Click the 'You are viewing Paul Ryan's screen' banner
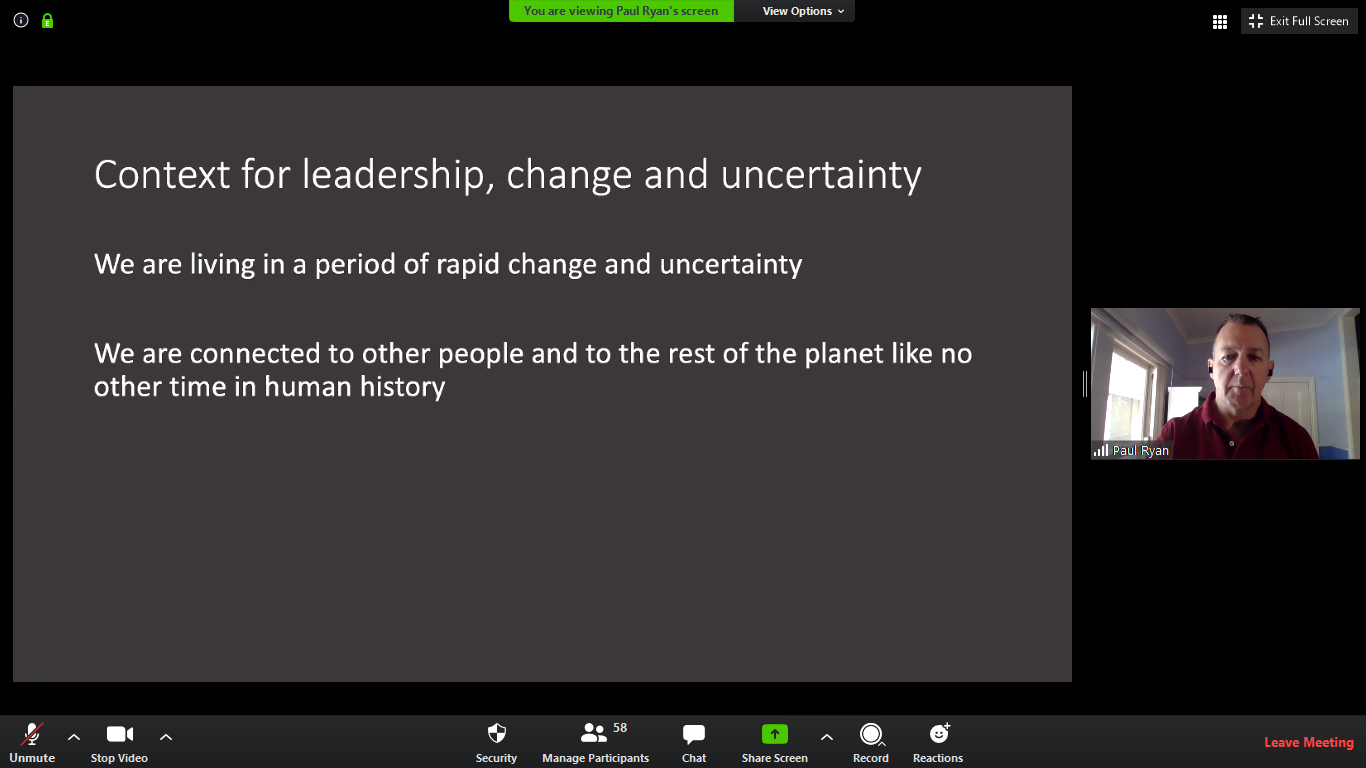The width and height of the screenshot is (1366, 768). coord(621,11)
